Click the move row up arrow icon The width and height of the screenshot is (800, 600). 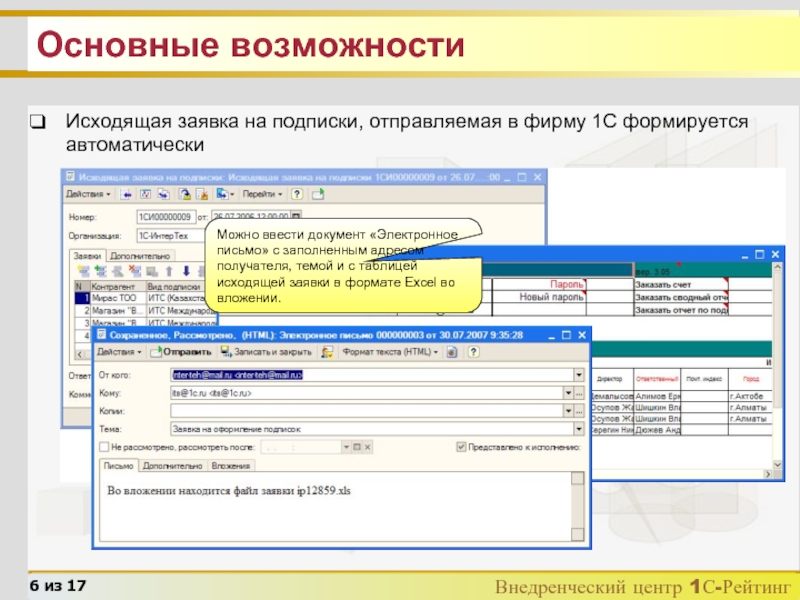(x=169, y=271)
